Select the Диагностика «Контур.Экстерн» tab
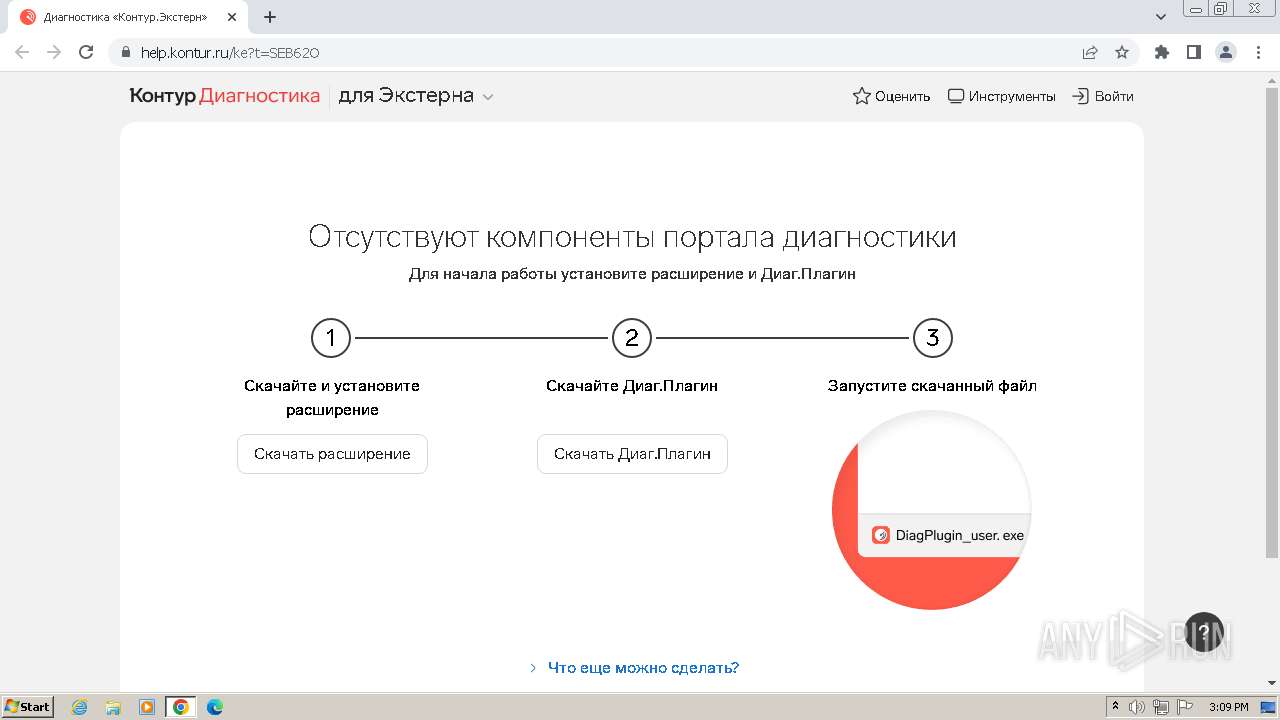 point(128,17)
